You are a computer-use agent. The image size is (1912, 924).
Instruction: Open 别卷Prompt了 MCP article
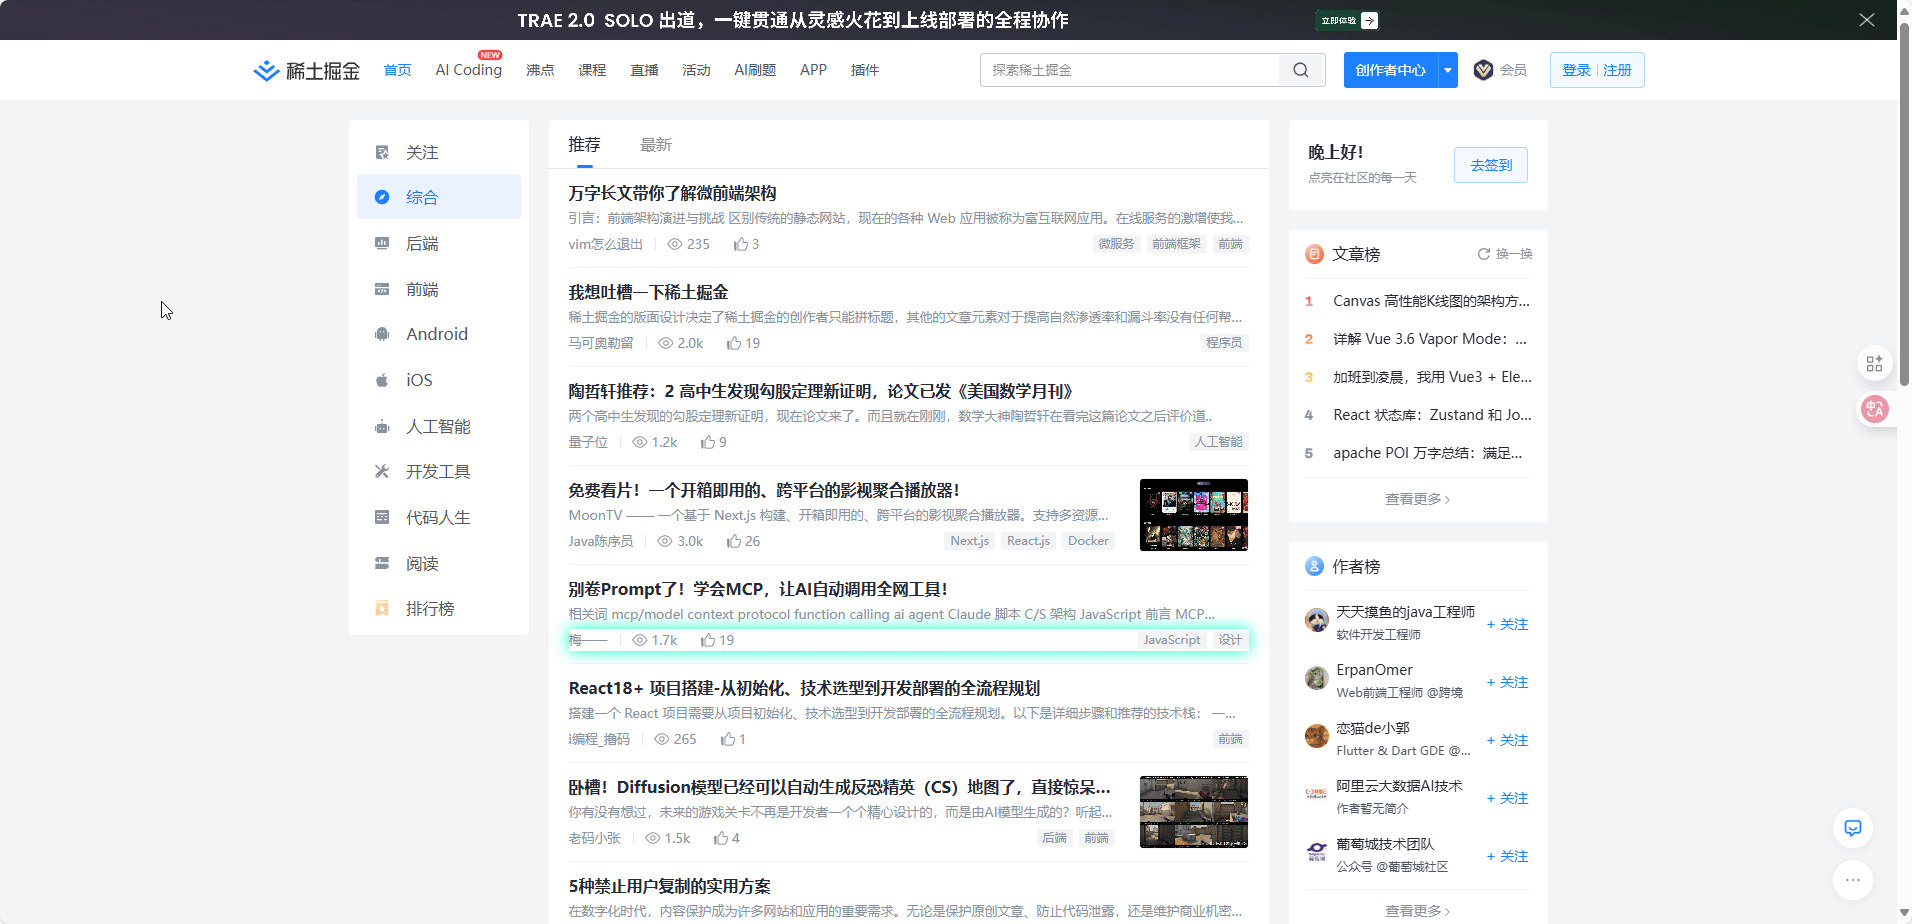[x=758, y=589]
